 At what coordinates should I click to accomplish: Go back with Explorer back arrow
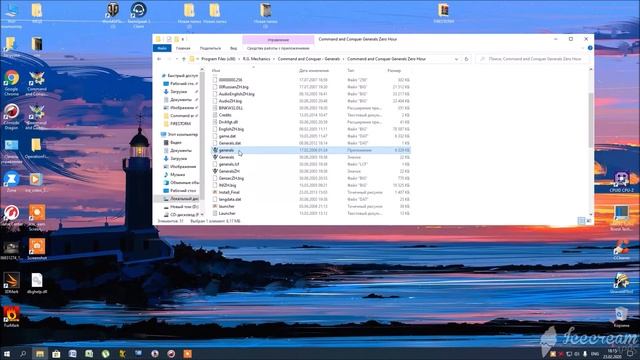click(159, 59)
